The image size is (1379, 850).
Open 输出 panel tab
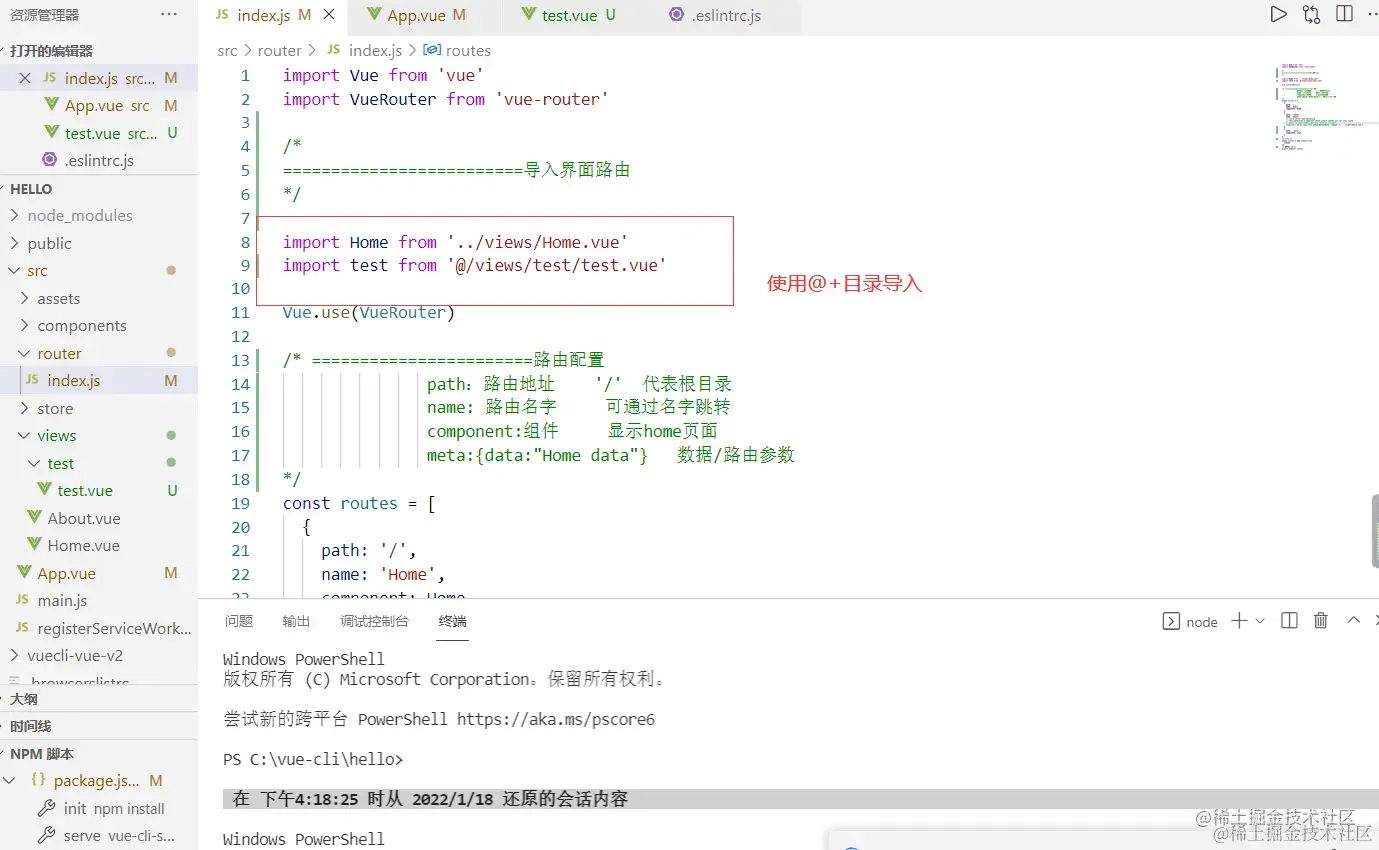click(296, 621)
